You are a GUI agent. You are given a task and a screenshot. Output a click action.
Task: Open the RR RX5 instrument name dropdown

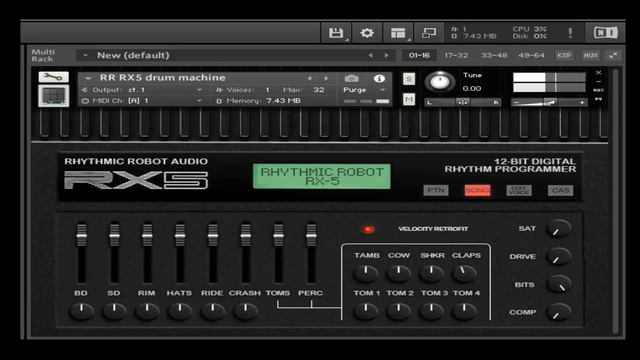[x=88, y=78]
